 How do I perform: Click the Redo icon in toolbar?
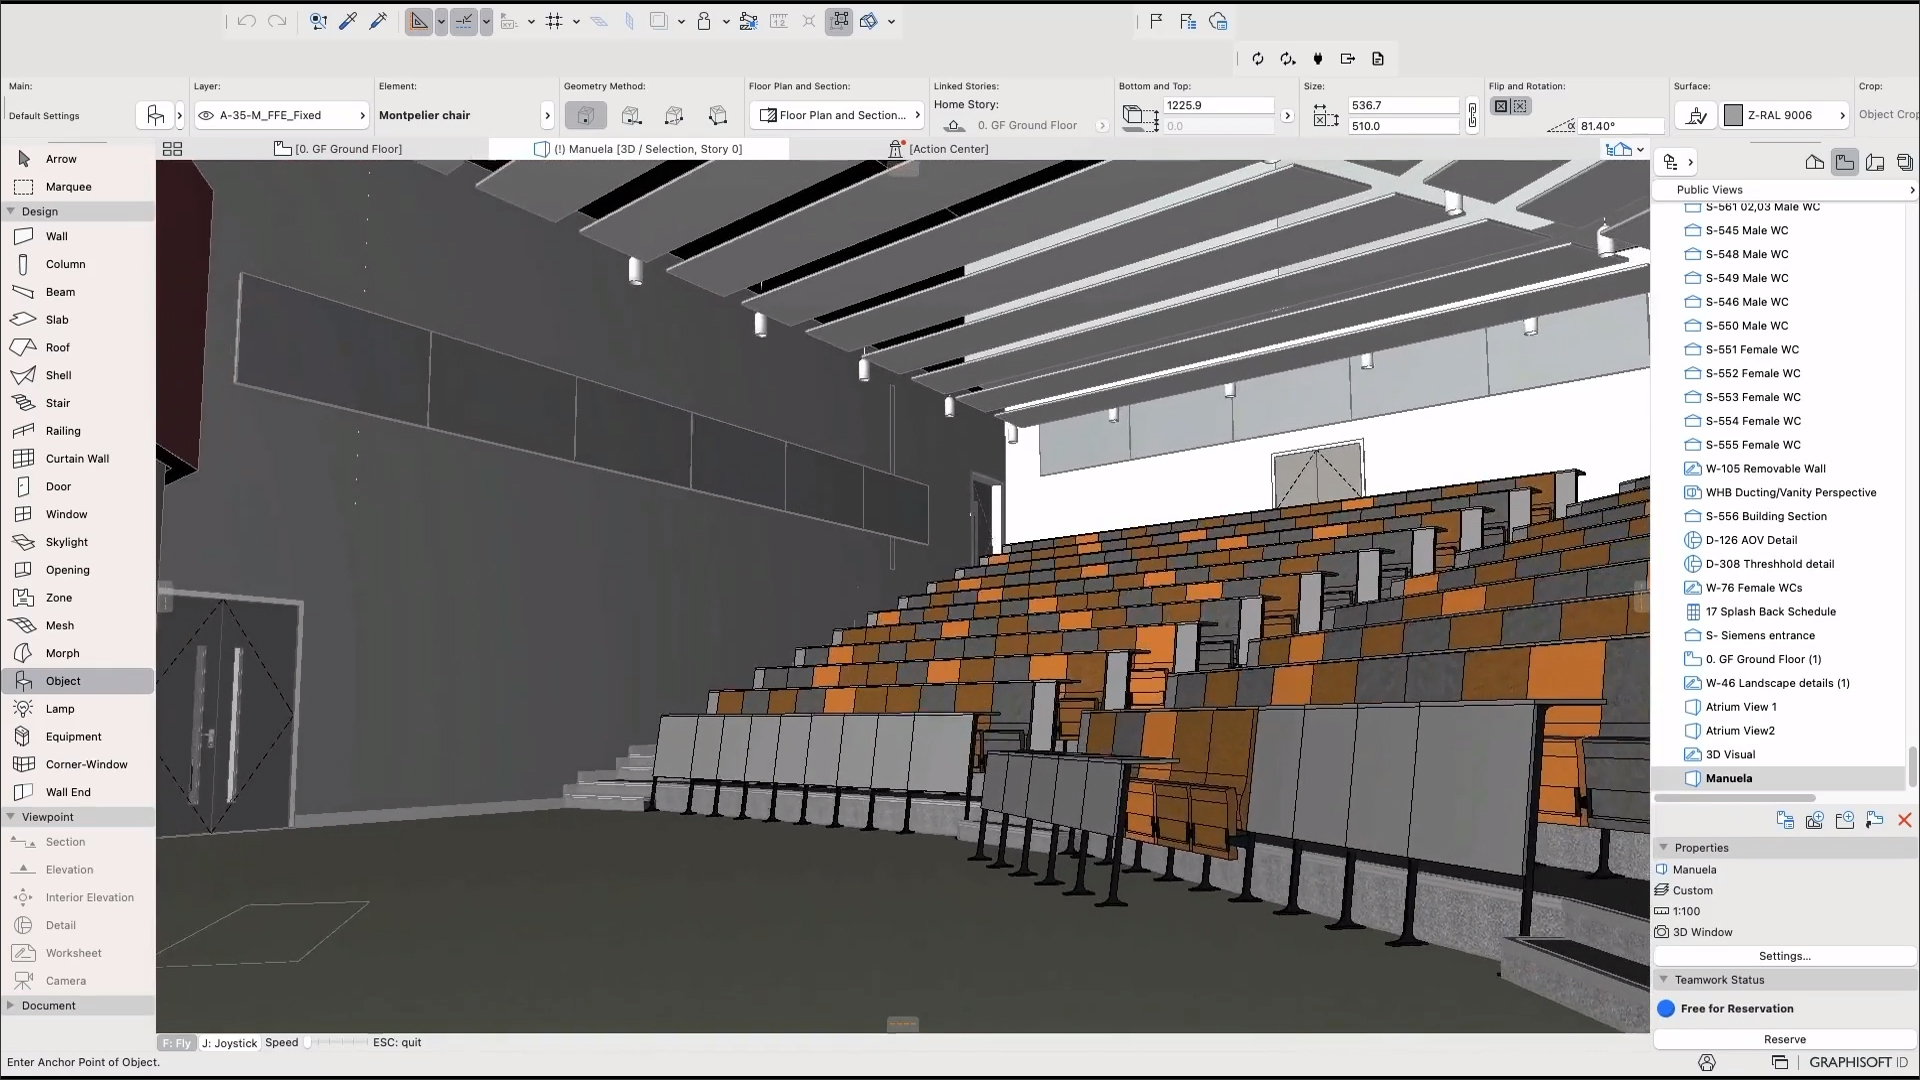pos(277,21)
